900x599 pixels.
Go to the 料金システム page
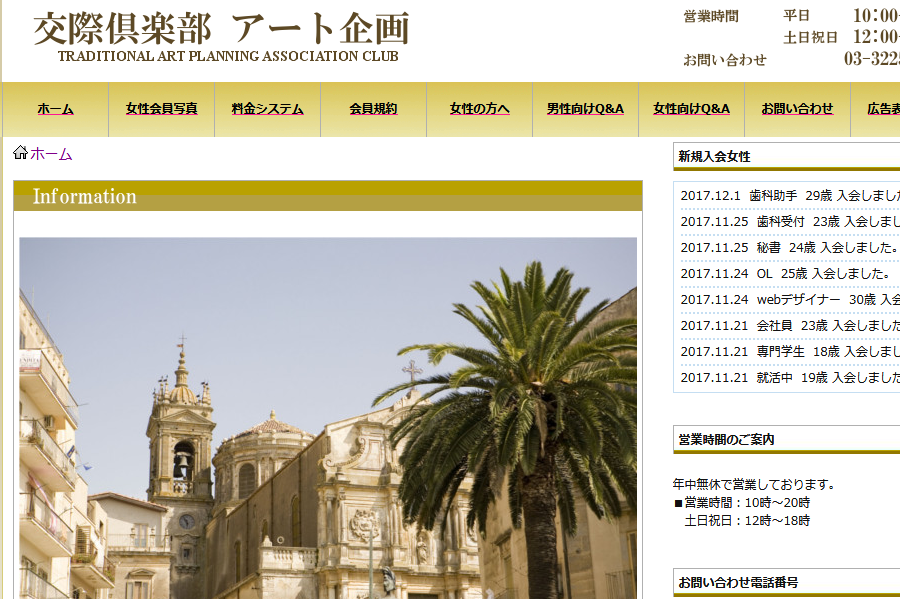(267, 109)
